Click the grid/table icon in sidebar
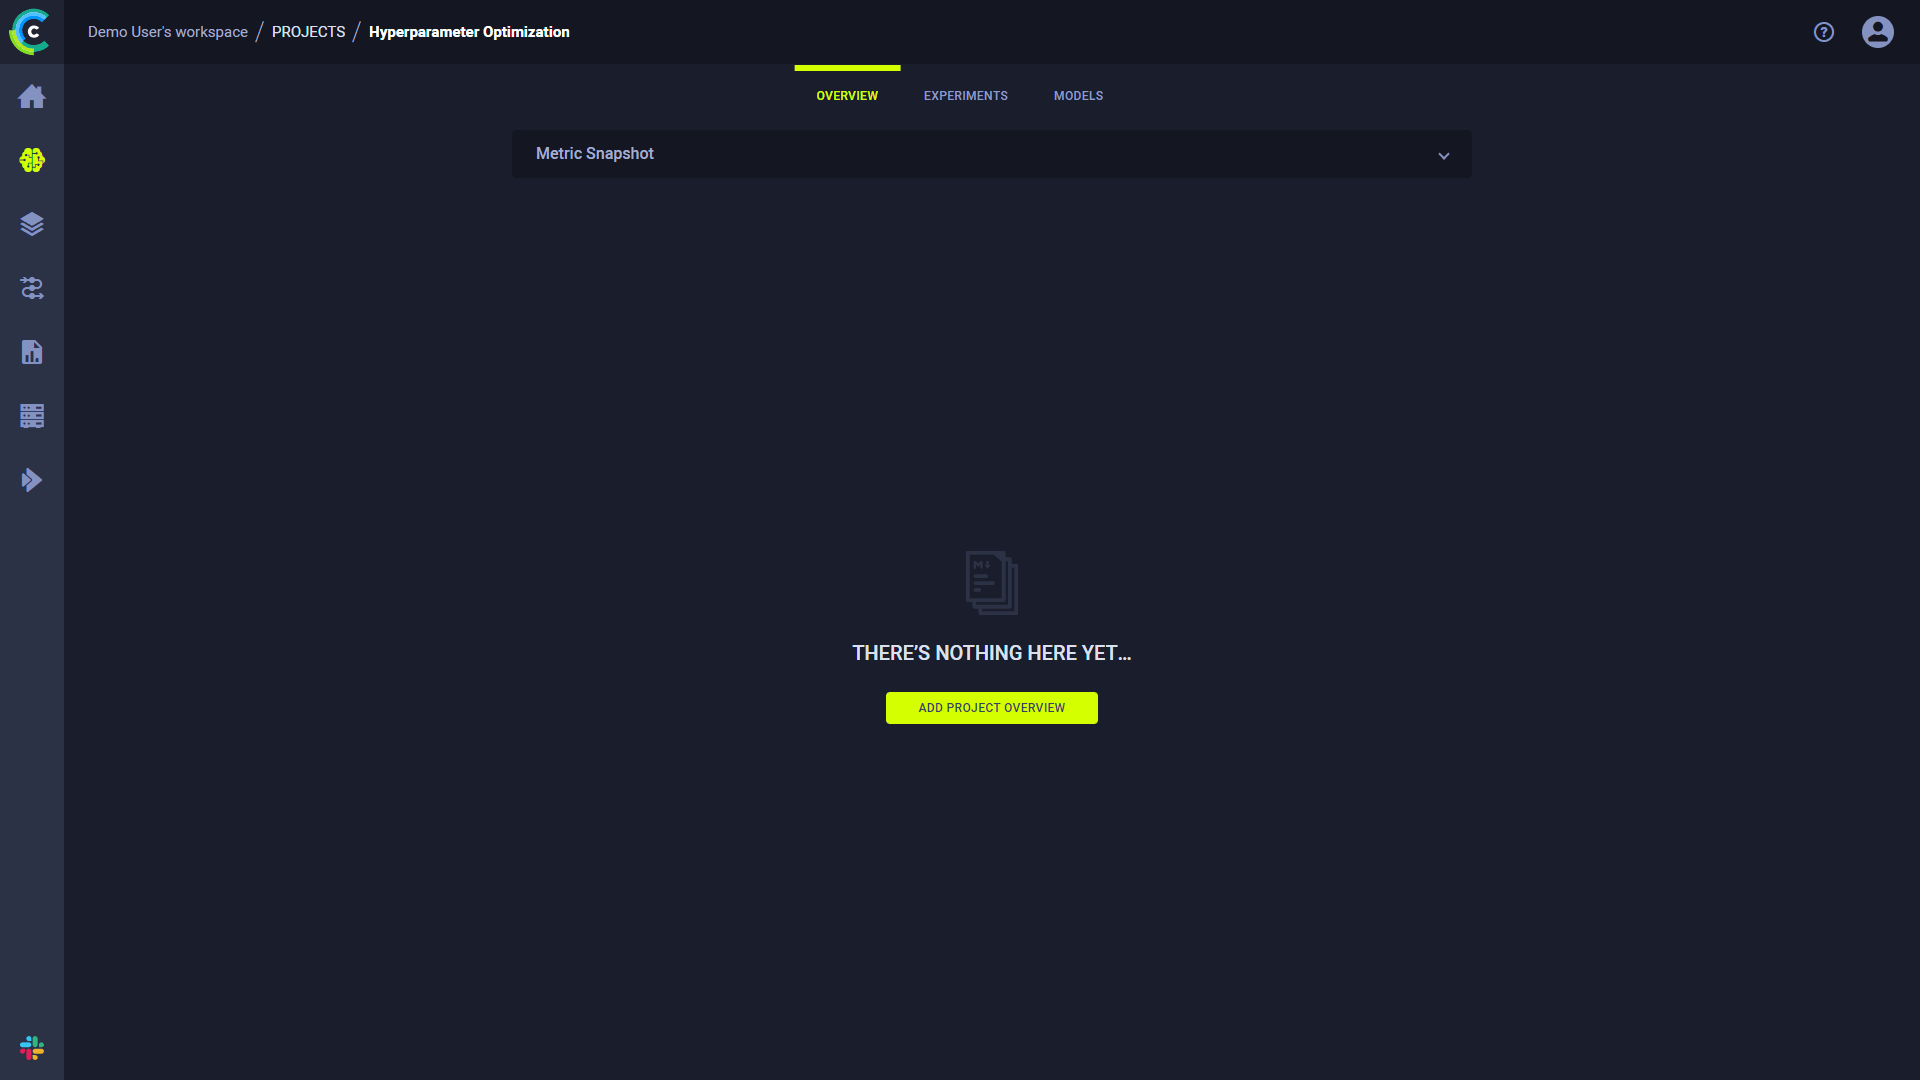 32,417
